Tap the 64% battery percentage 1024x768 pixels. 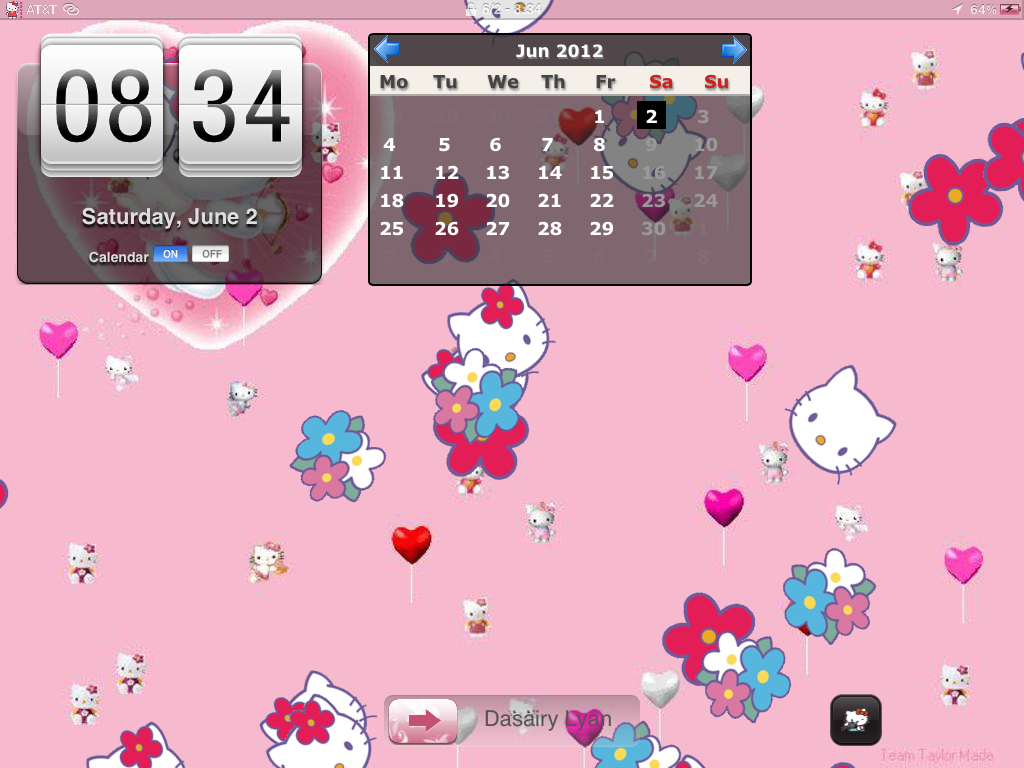983,9
